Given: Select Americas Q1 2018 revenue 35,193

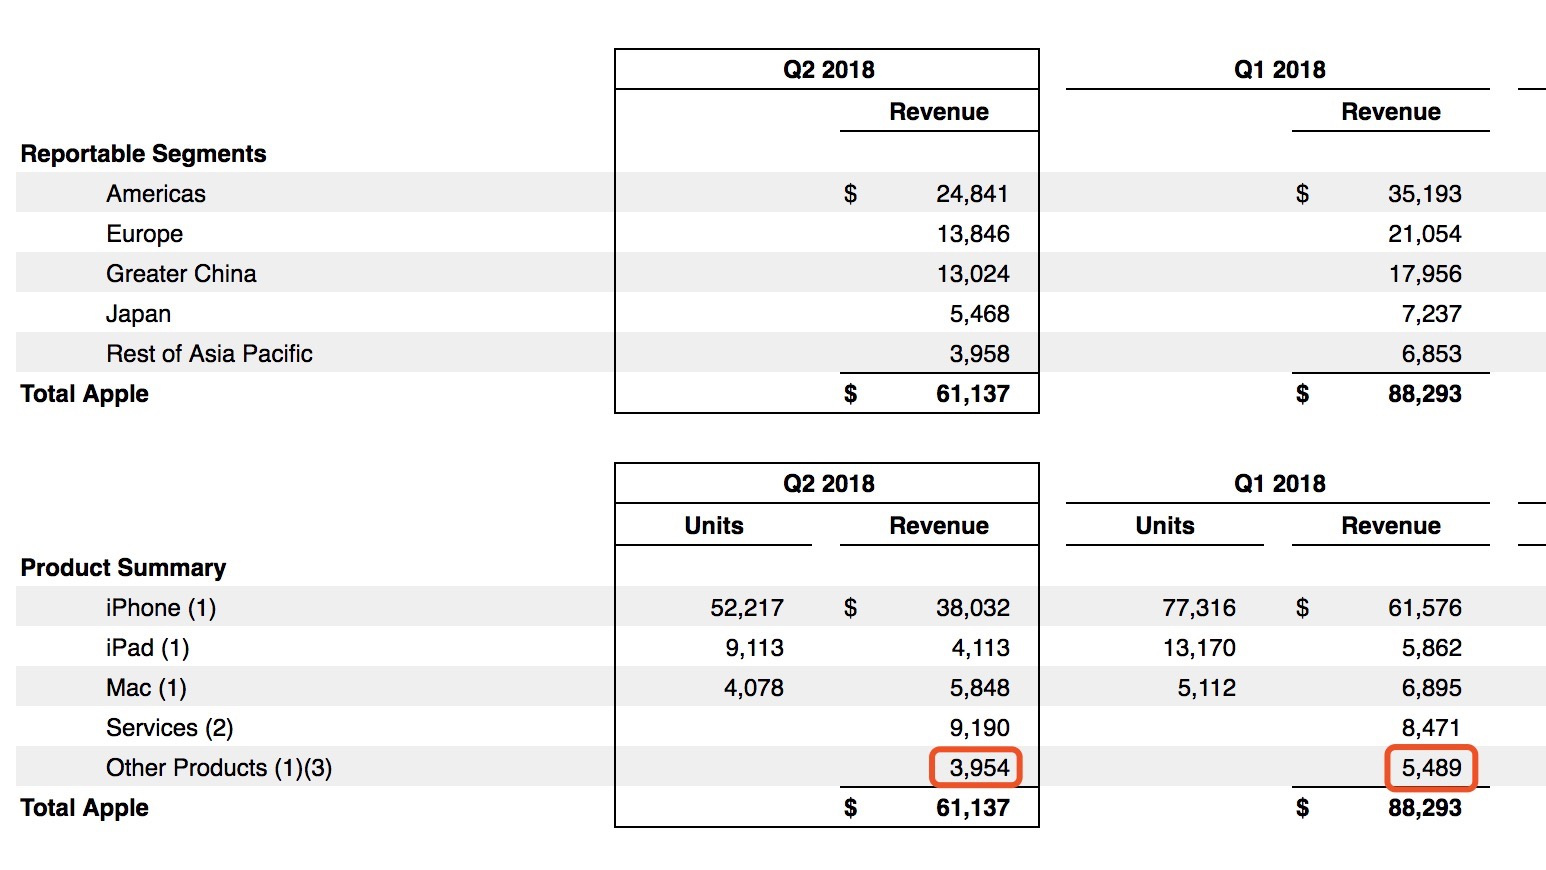Looking at the screenshot, I should (x=1424, y=194).
